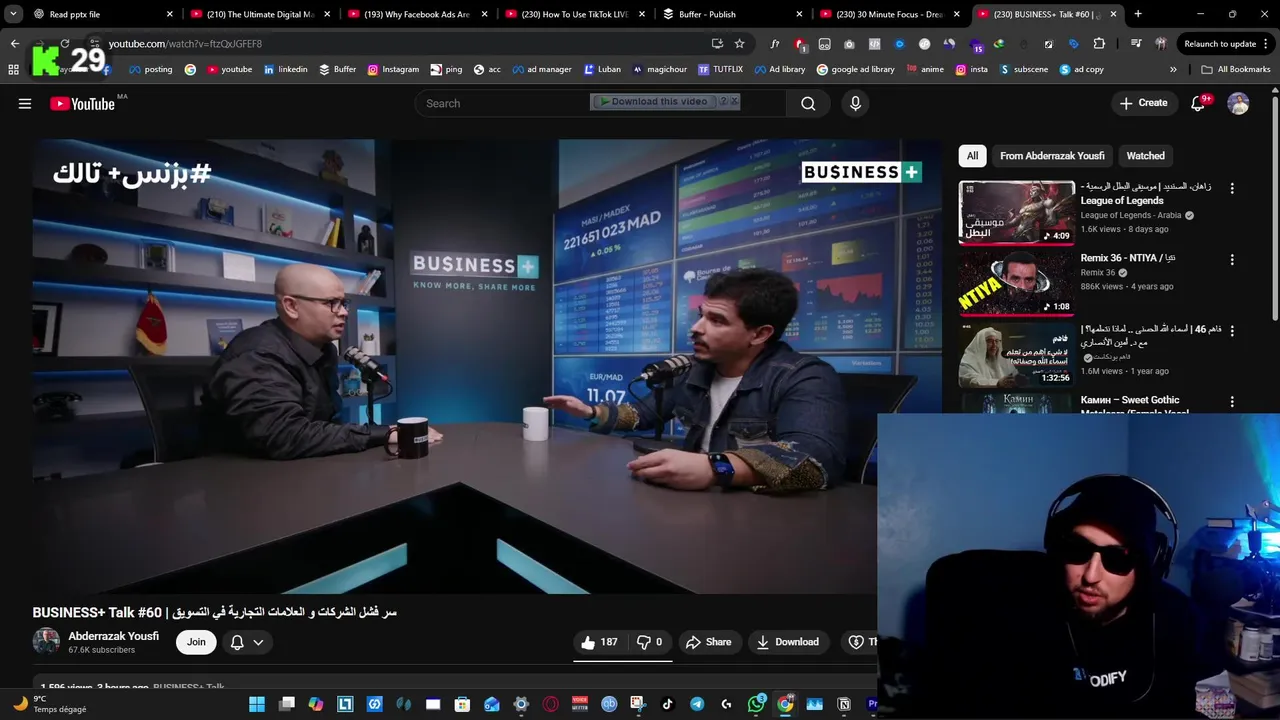Open YouTube notifications bell
The image size is (1280, 720).
(1198, 103)
